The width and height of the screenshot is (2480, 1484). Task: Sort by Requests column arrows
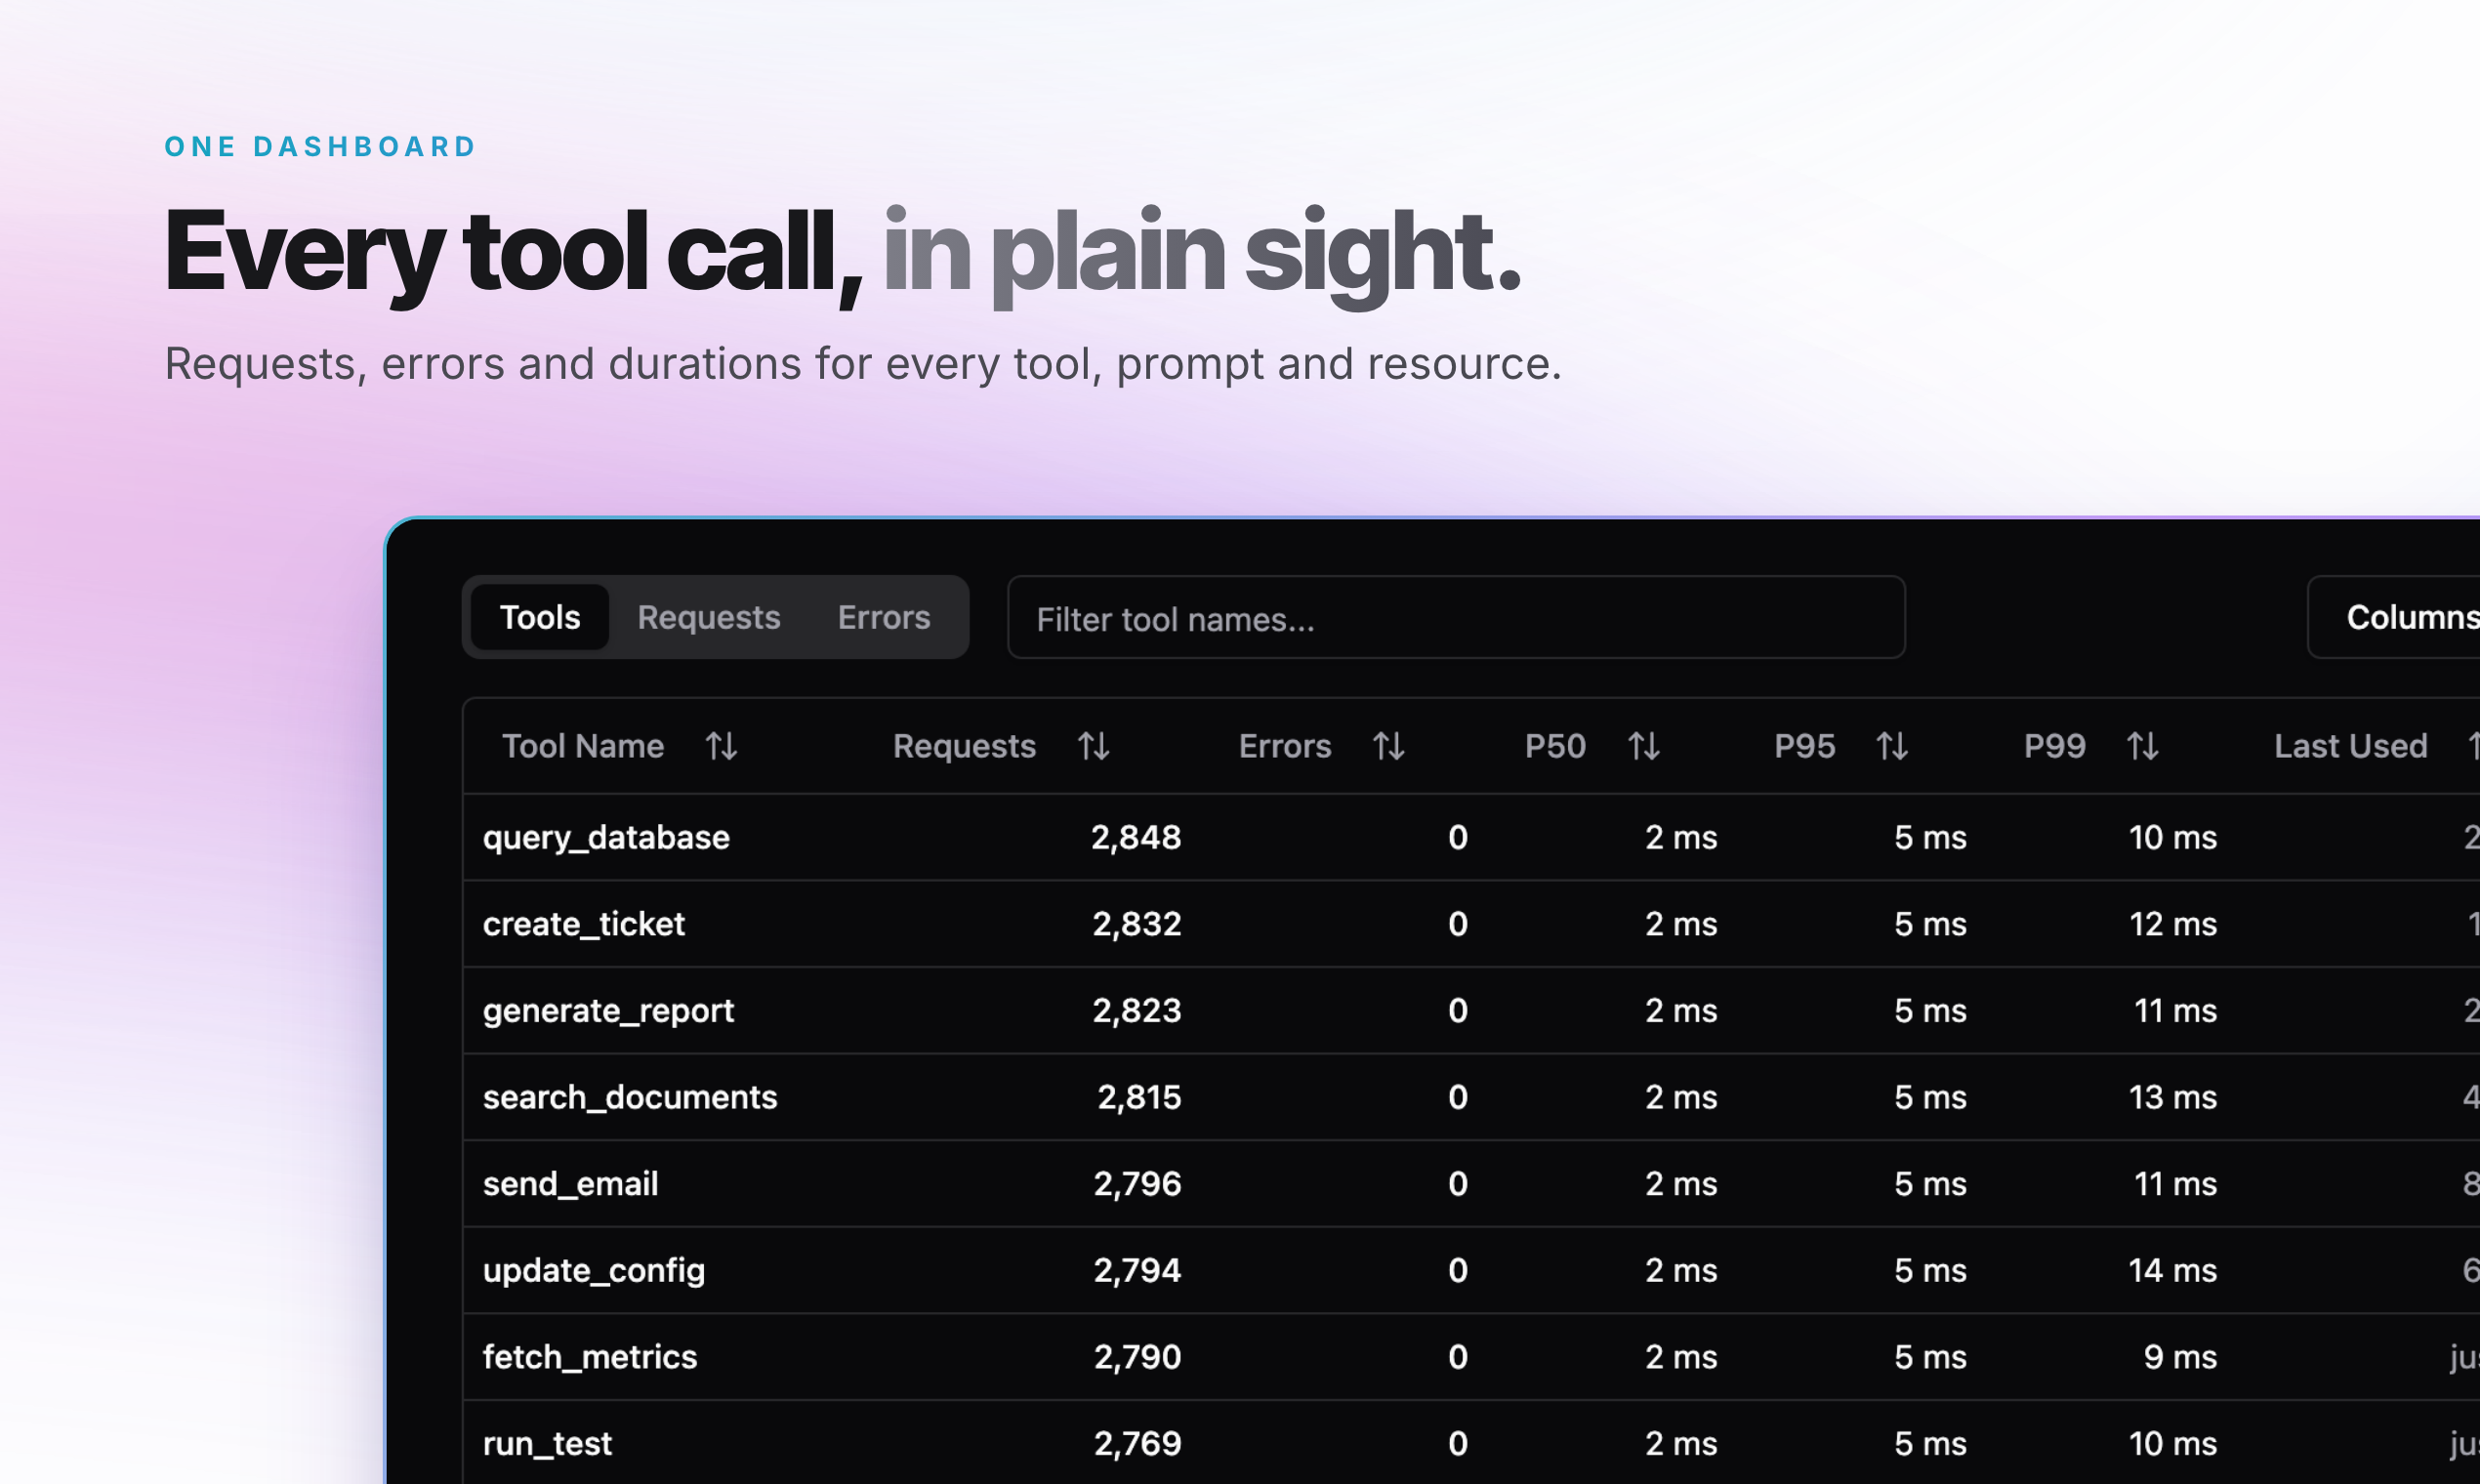[1093, 746]
